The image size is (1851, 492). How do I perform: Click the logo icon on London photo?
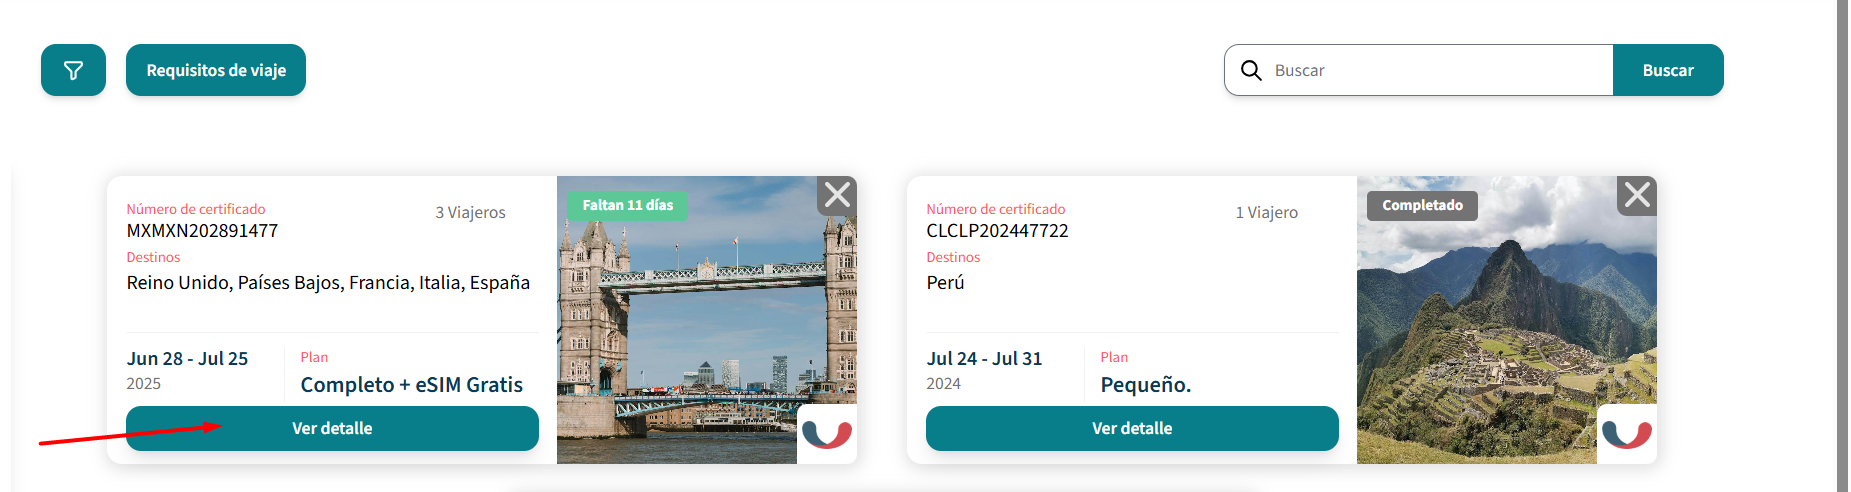(827, 434)
